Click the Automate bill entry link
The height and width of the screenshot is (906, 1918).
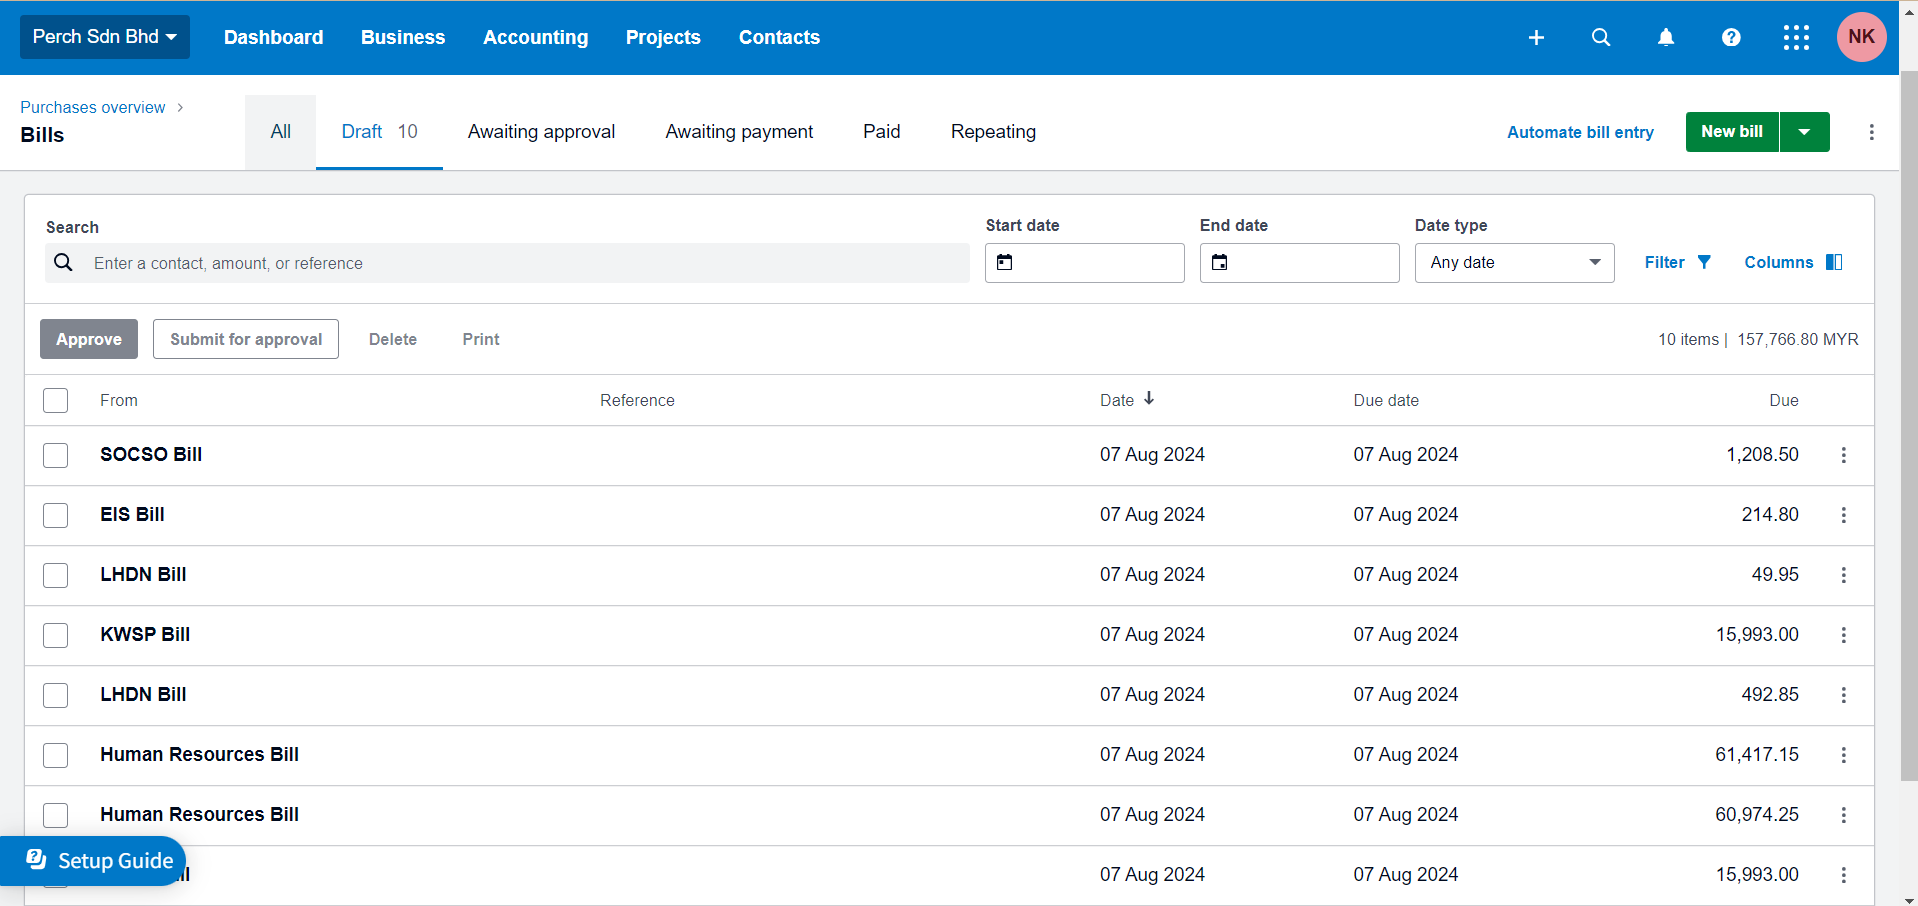[x=1580, y=131]
